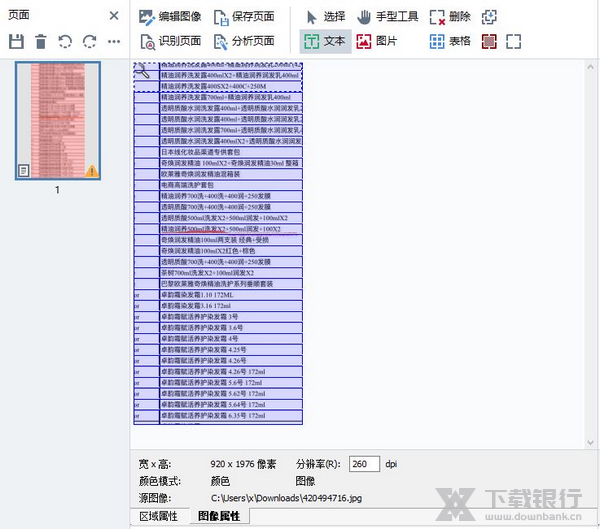This screenshot has width=600, height=529.
Task: Click 保存页面 button
Action: [244, 17]
